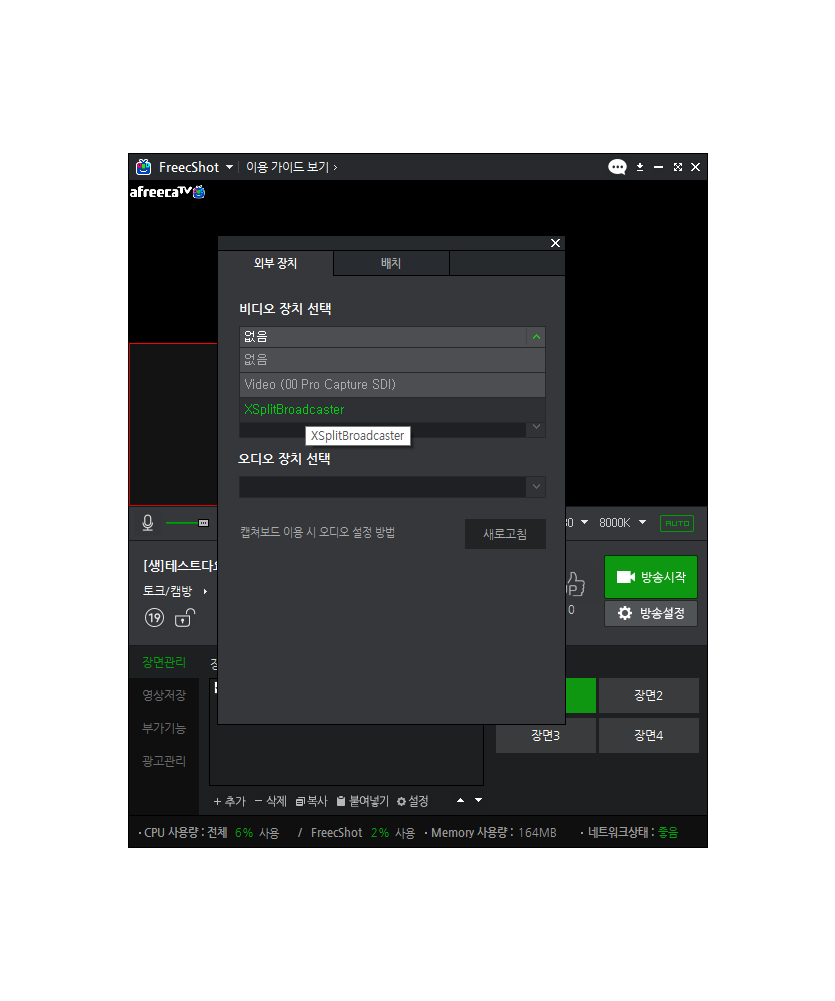The image size is (835, 1001).
Task: Open source 설정 with gear icon
Action: point(412,801)
